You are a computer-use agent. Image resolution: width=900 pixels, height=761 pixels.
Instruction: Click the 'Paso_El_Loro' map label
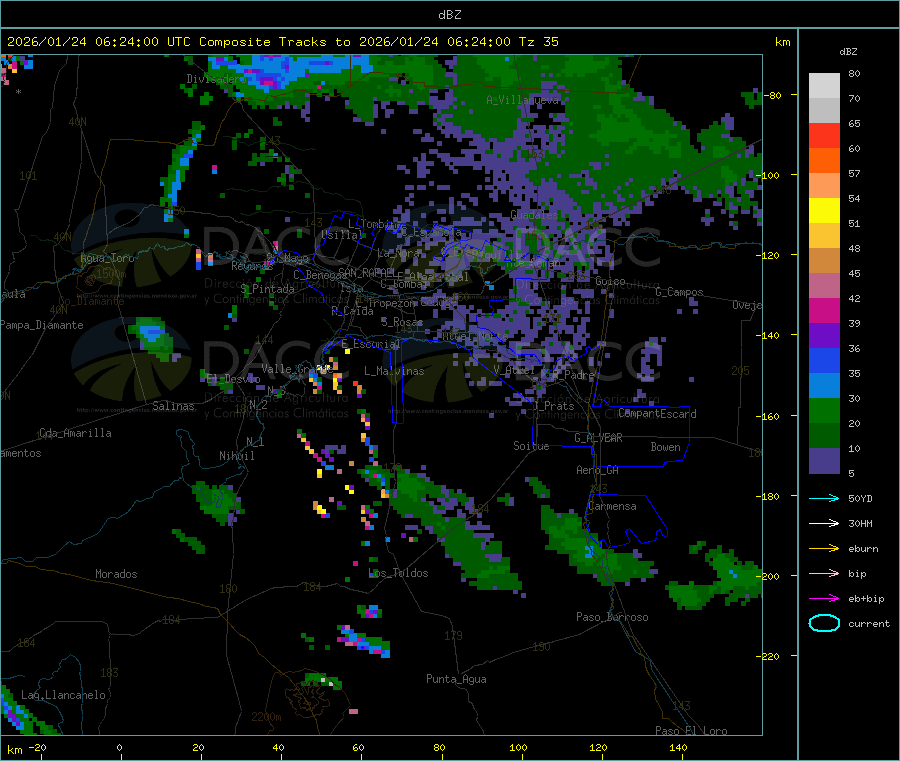point(691,731)
